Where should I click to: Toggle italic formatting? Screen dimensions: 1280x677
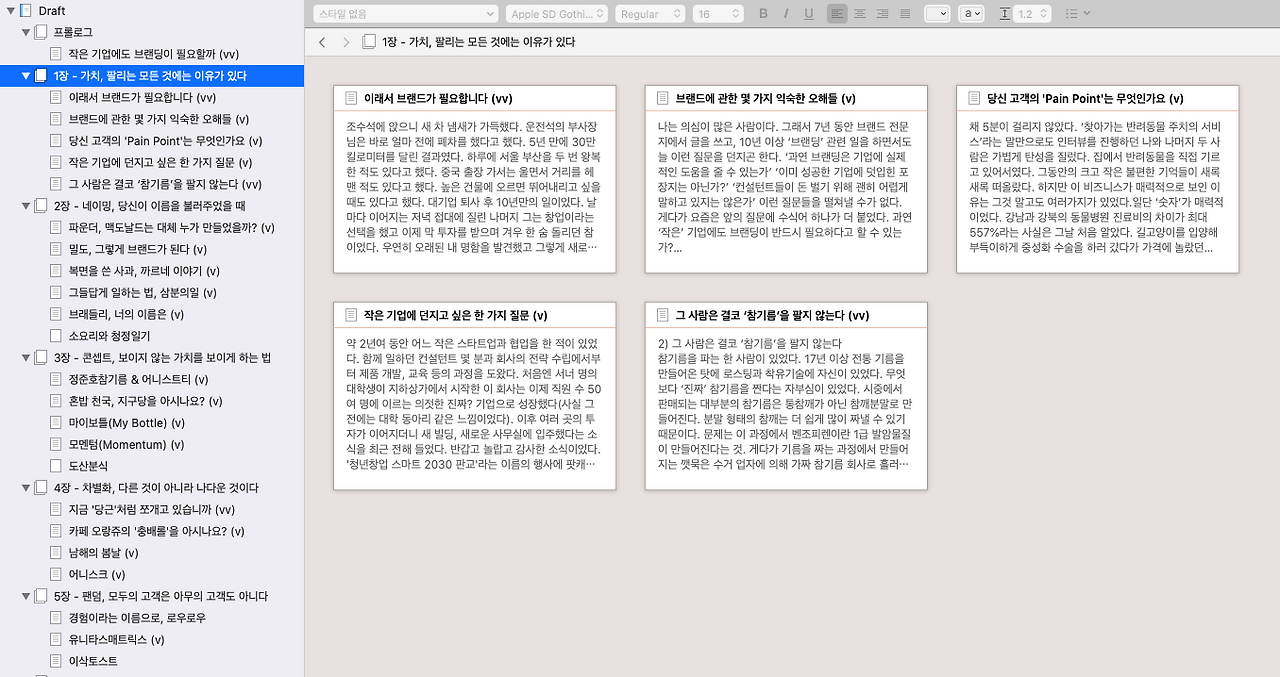(x=787, y=13)
